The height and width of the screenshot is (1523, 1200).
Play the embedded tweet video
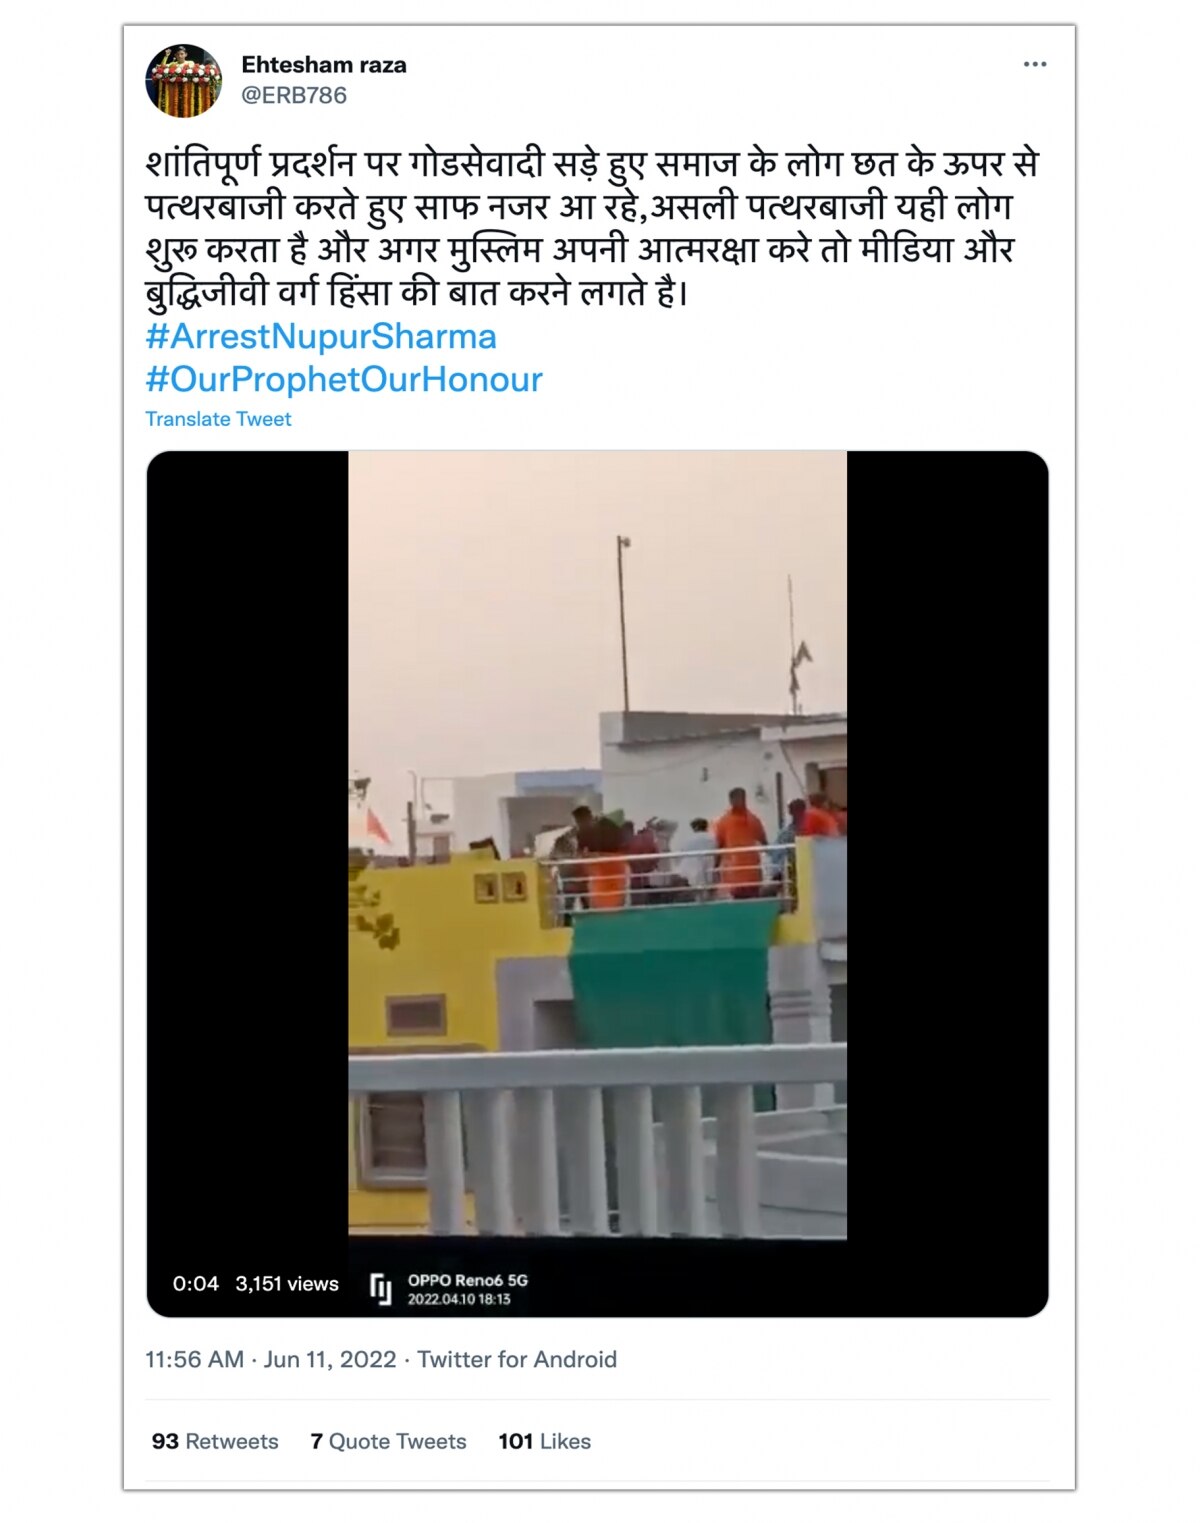(x=597, y=845)
